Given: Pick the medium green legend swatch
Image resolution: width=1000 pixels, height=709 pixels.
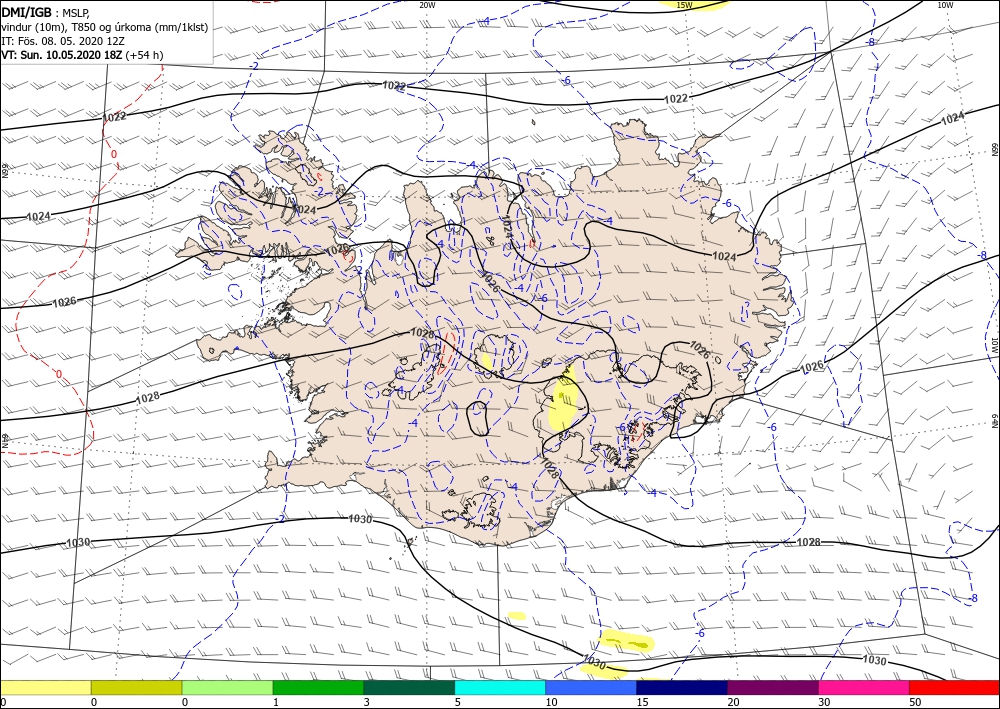Looking at the screenshot, I should coord(318,687).
